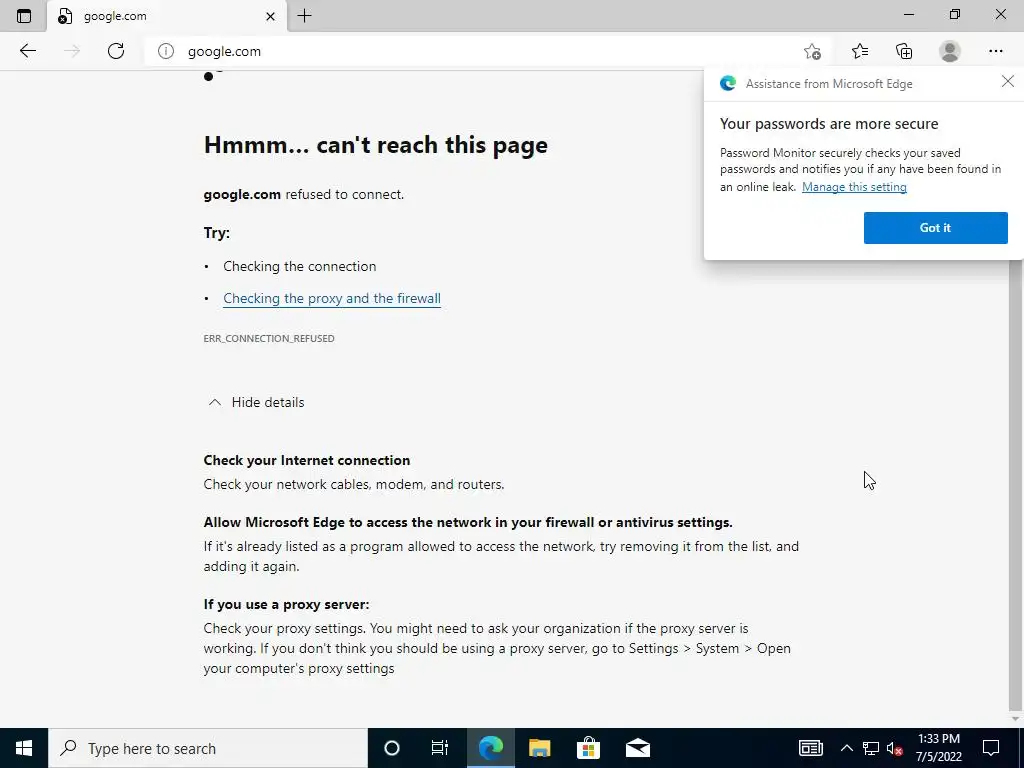Click the Your passwords are more secure title
The width and height of the screenshot is (1024, 768).
coord(829,124)
